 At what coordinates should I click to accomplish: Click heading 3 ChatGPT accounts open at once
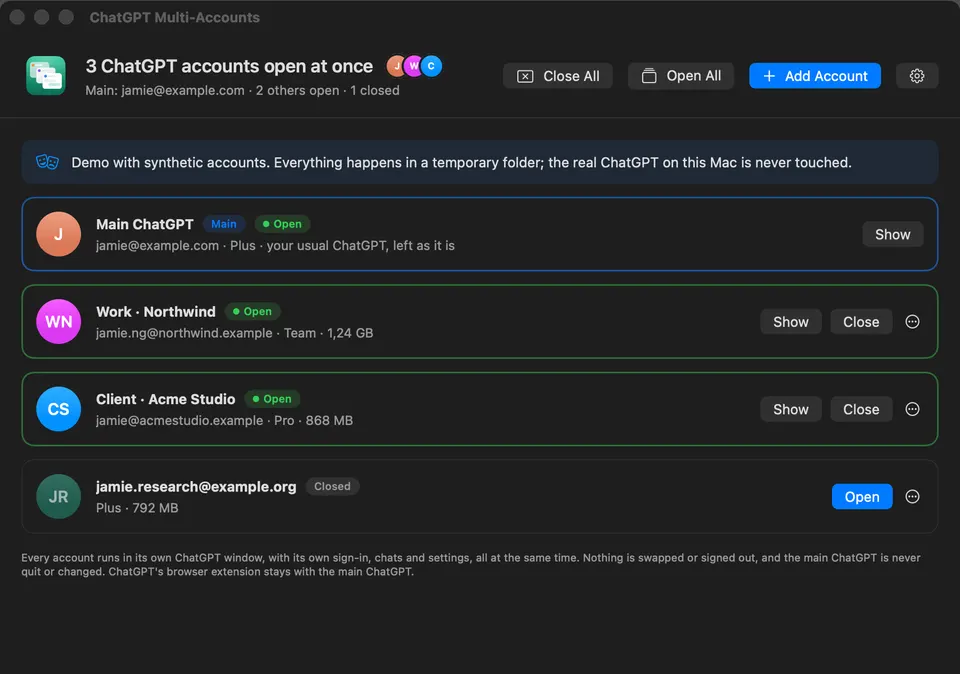[x=229, y=66]
